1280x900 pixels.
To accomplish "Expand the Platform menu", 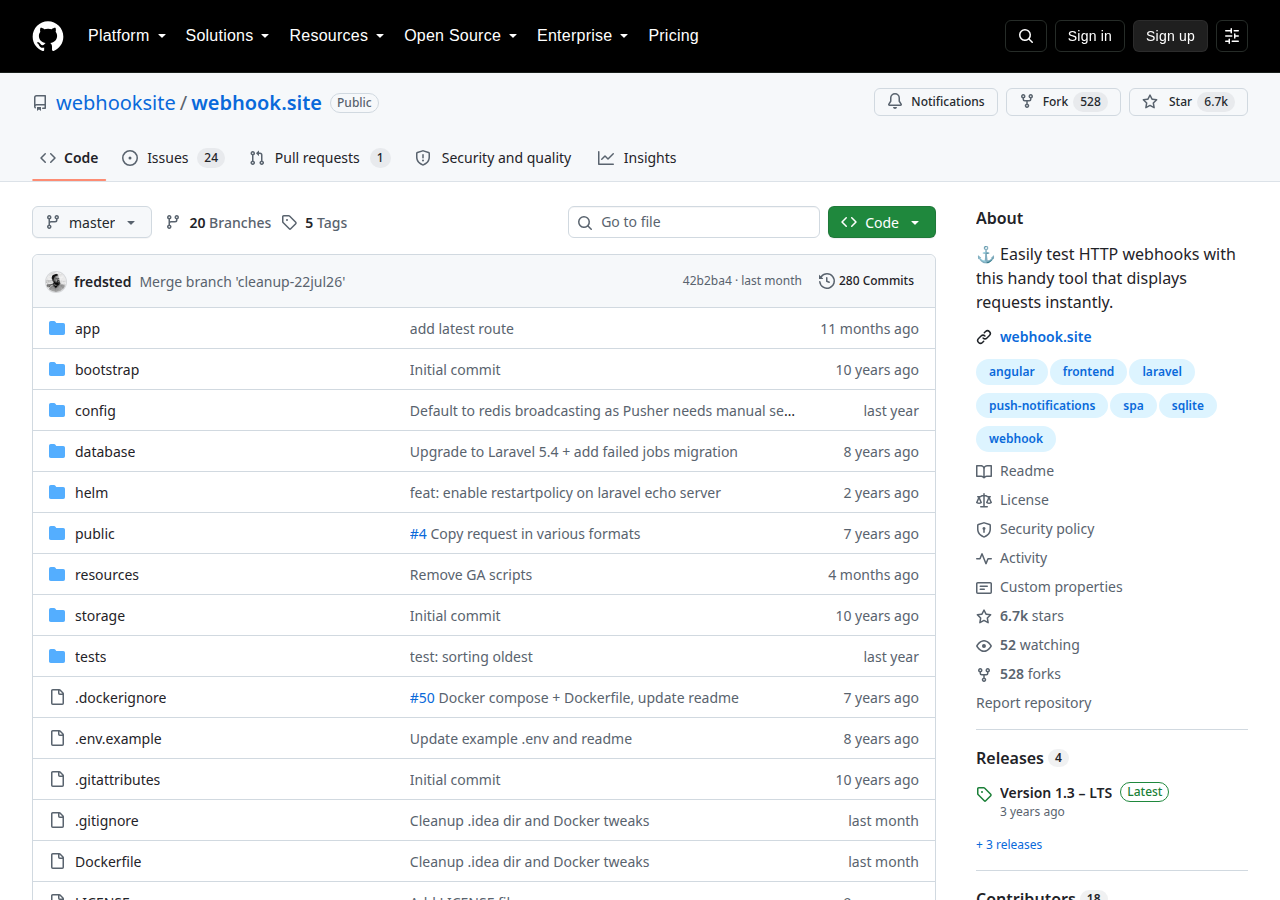I will coord(127,36).
